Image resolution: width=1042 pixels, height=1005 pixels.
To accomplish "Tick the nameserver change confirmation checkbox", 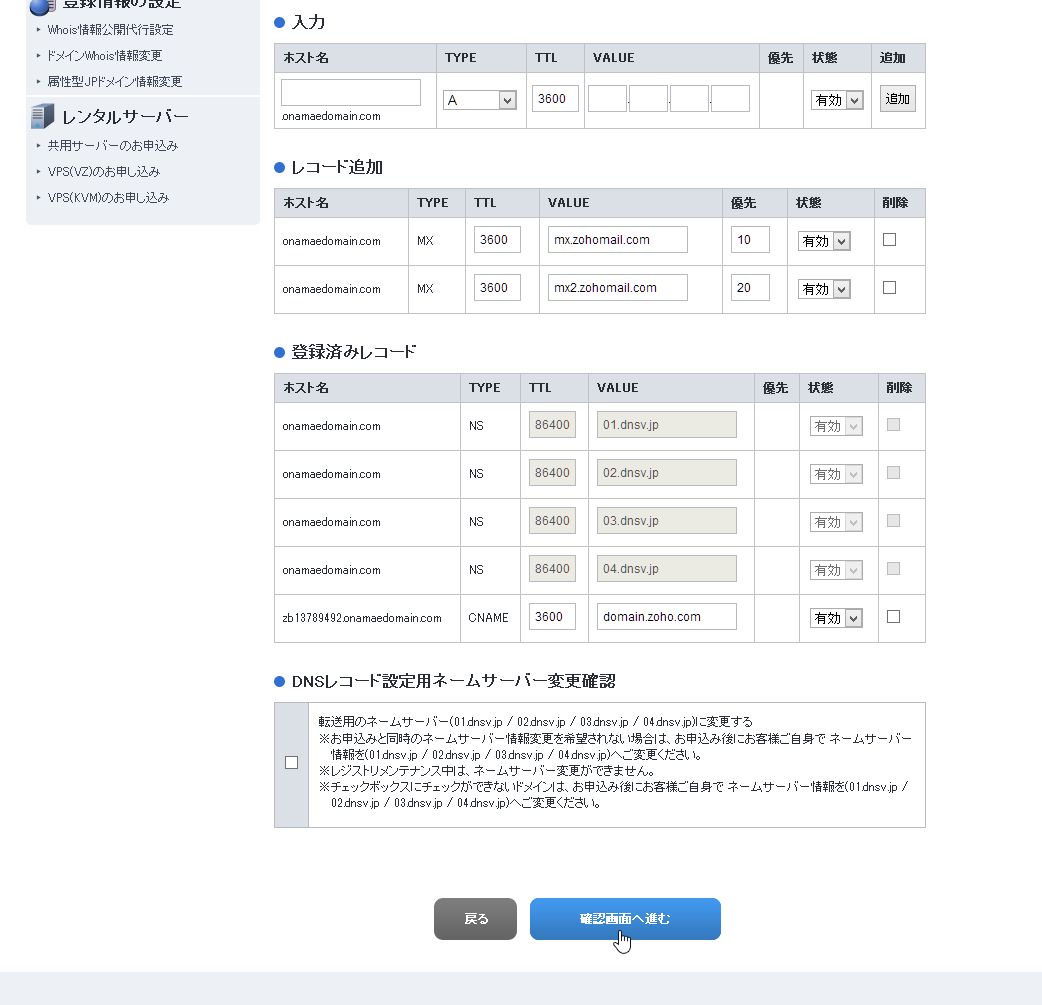I will tap(291, 762).
